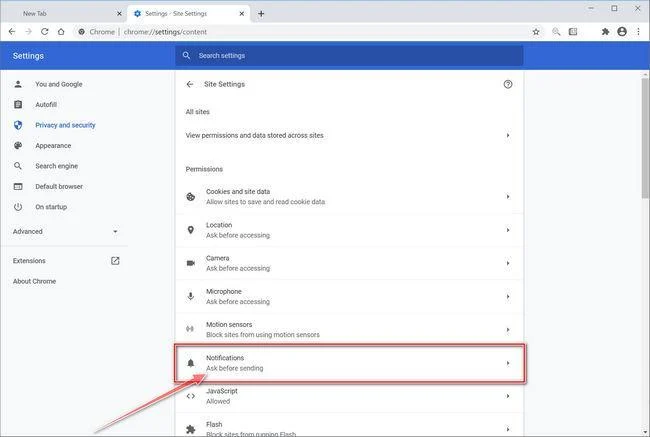Viewport: 650px width, 437px height.
Task: Open the home page via the house icon
Action: click(61, 32)
